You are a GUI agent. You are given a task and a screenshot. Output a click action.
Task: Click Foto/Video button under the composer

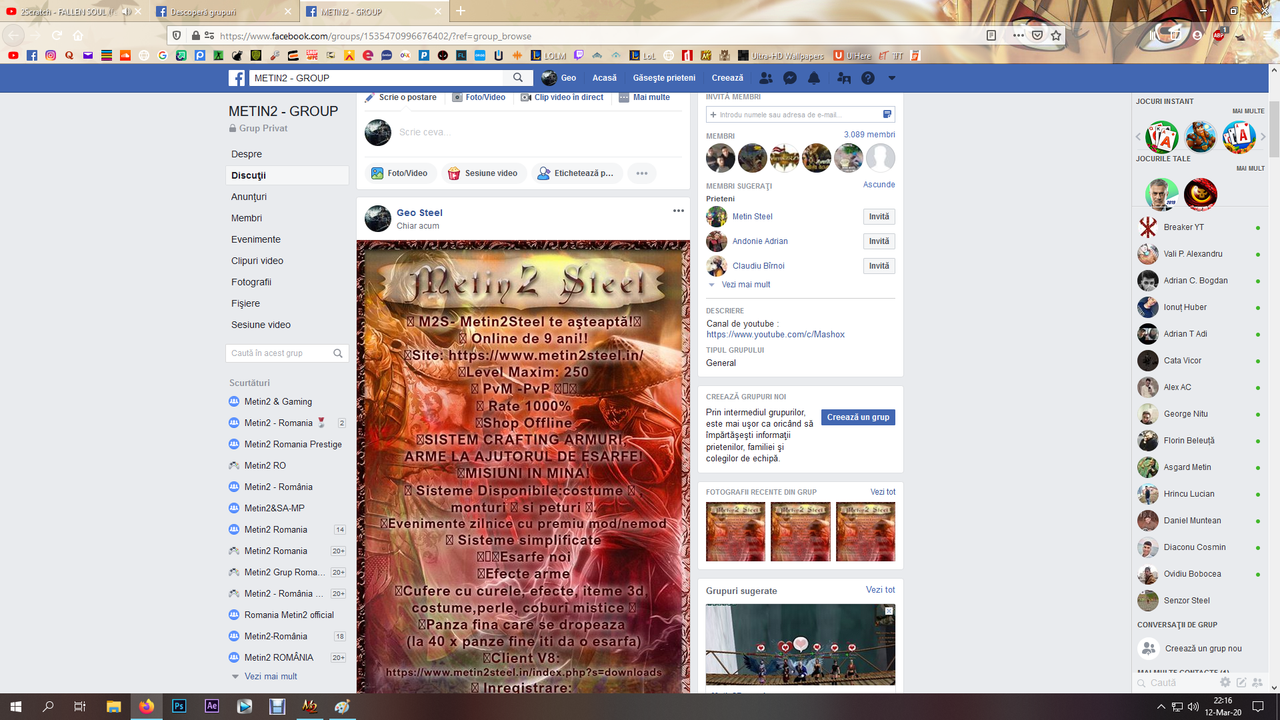point(399,173)
